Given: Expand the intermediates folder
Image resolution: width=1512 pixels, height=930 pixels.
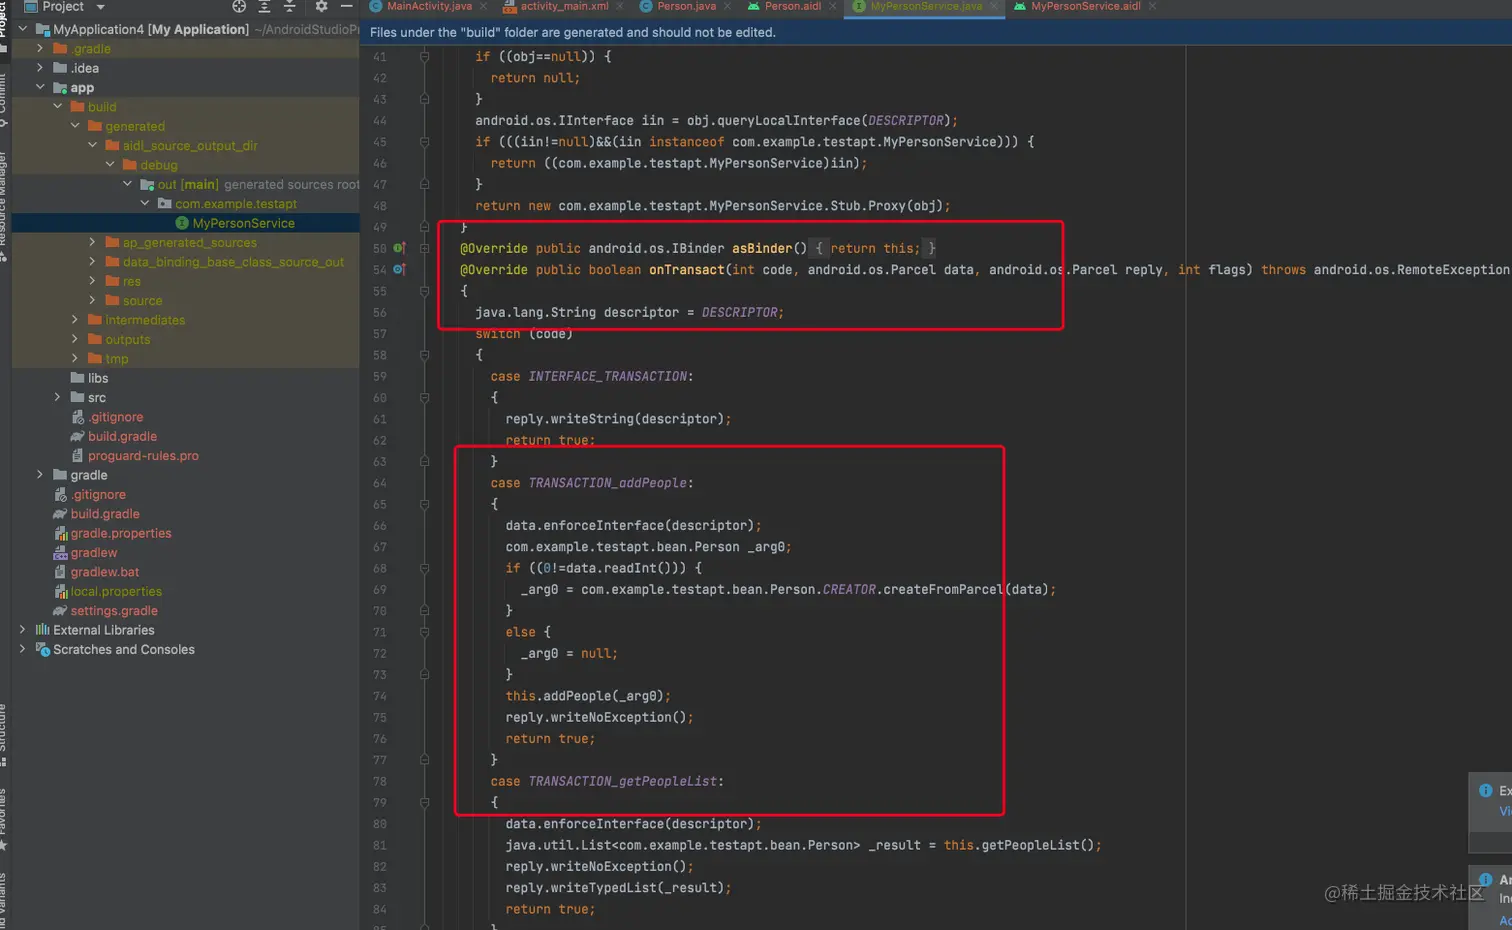Looking at the screenshot, I should coord(75,320).
